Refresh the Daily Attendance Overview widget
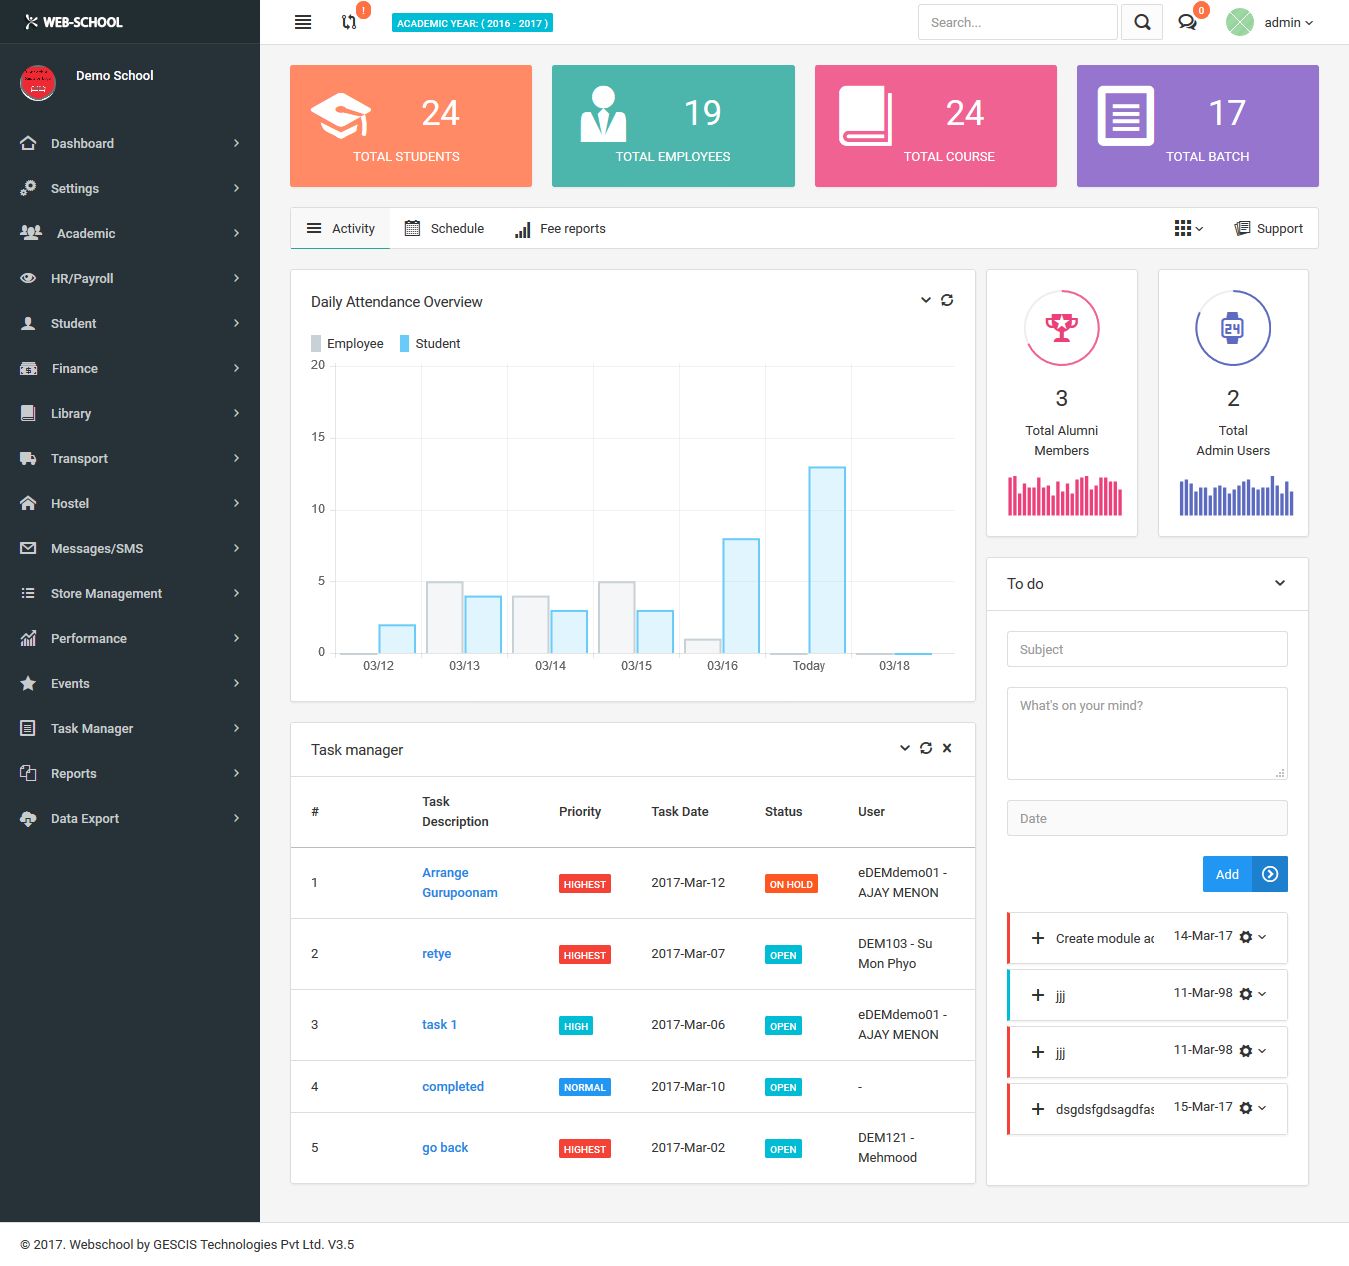Viewport: 1349px width, 1266px height. (x=947, y=300)
